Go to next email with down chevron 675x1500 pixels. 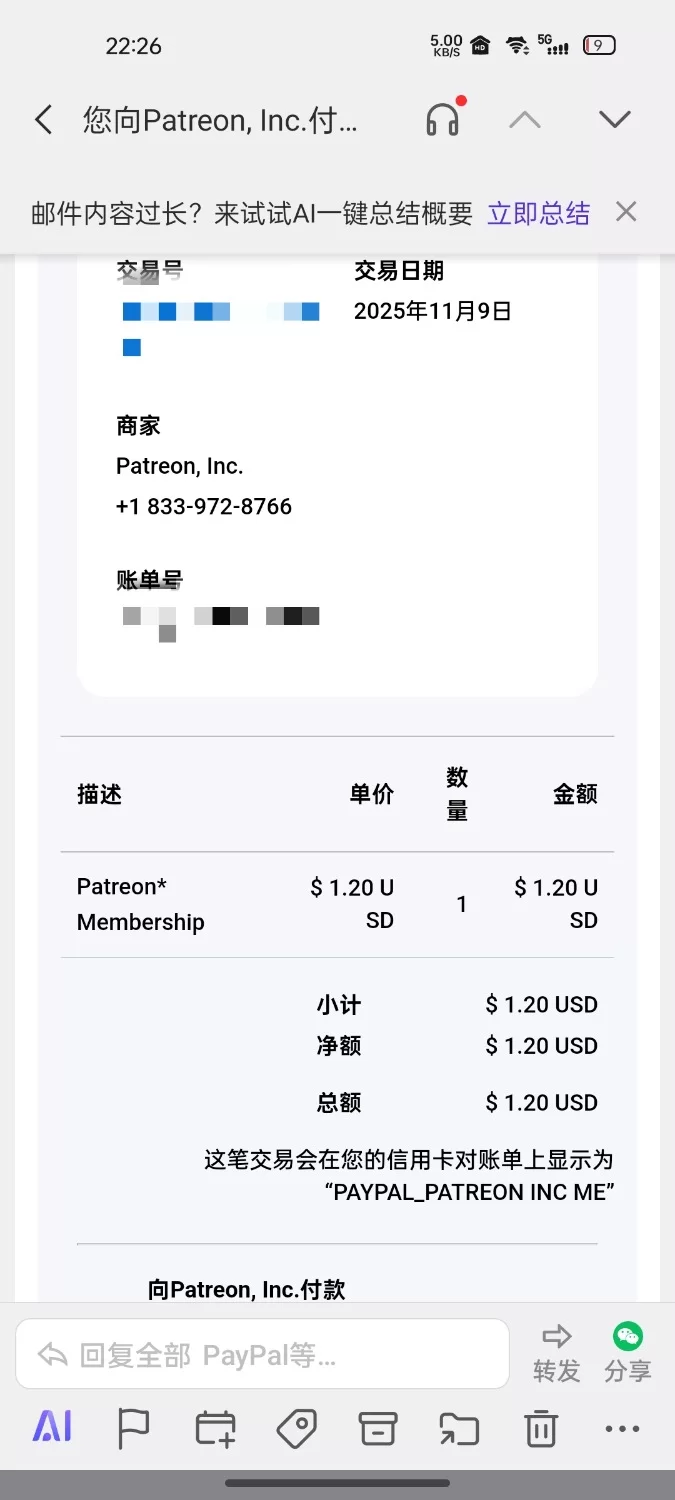[614, 120]
